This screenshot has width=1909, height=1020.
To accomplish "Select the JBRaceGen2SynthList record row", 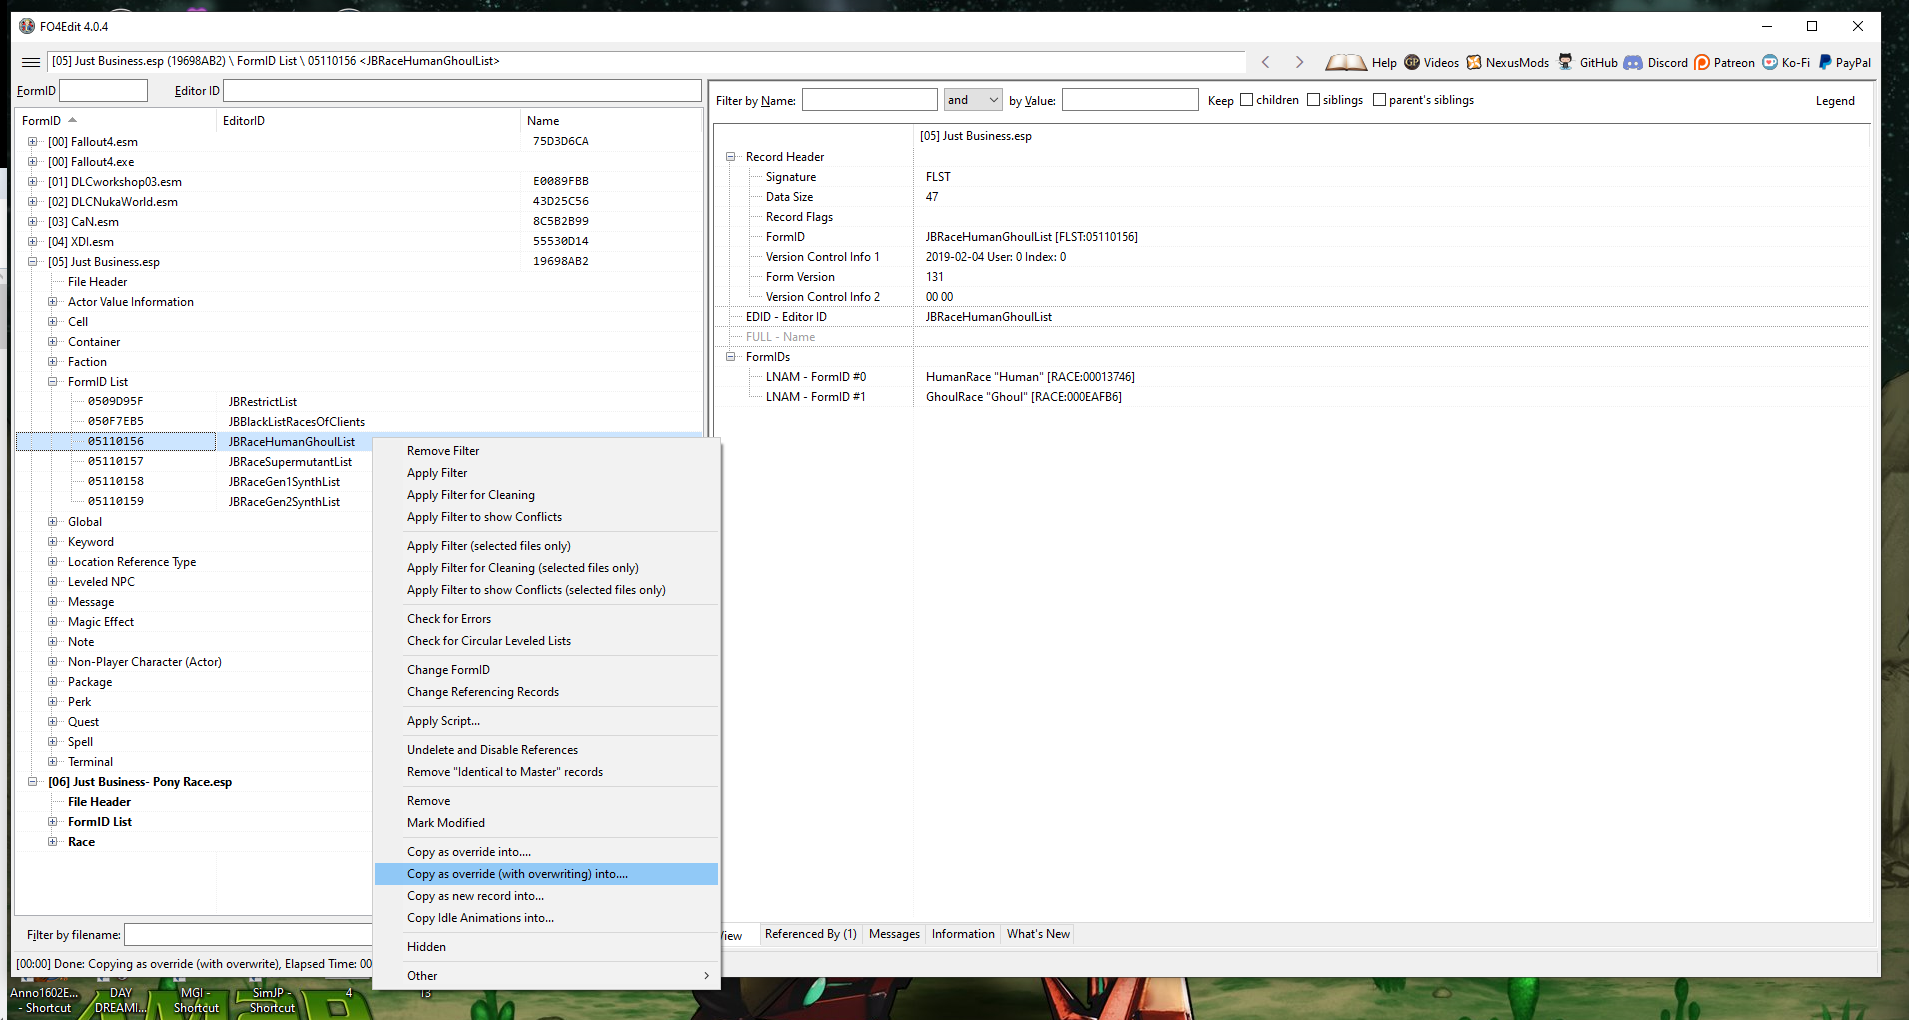I will click(x=194, y=502).
